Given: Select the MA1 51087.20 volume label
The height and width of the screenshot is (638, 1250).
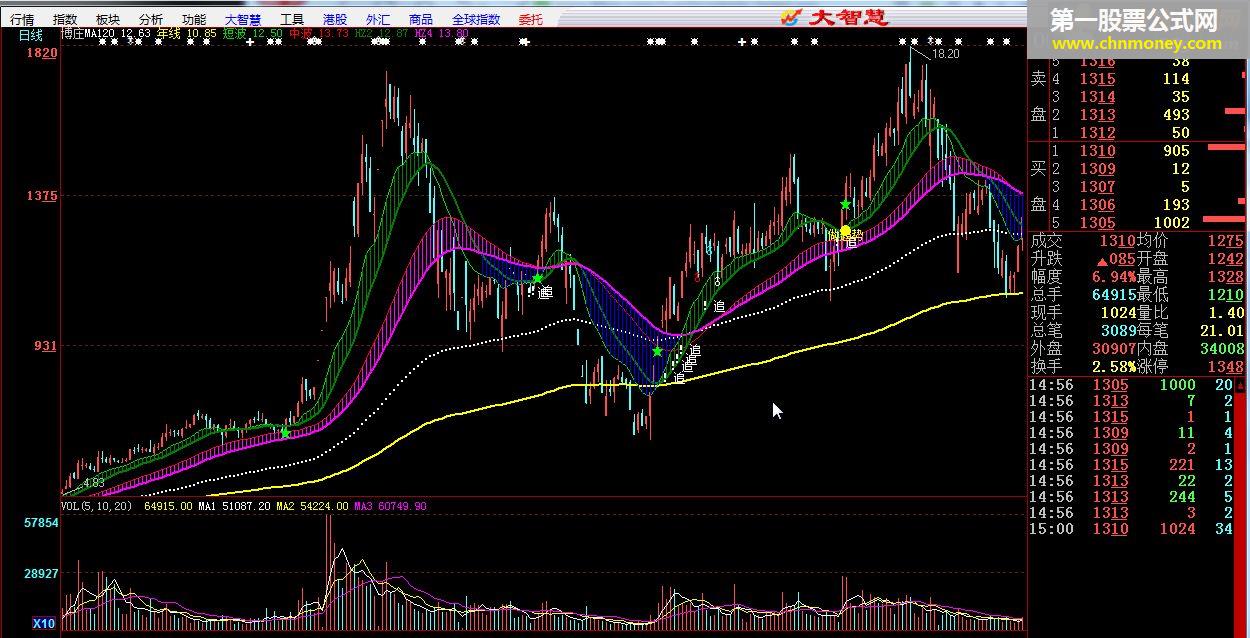Looking at the screenshot, I should [234, 507].
